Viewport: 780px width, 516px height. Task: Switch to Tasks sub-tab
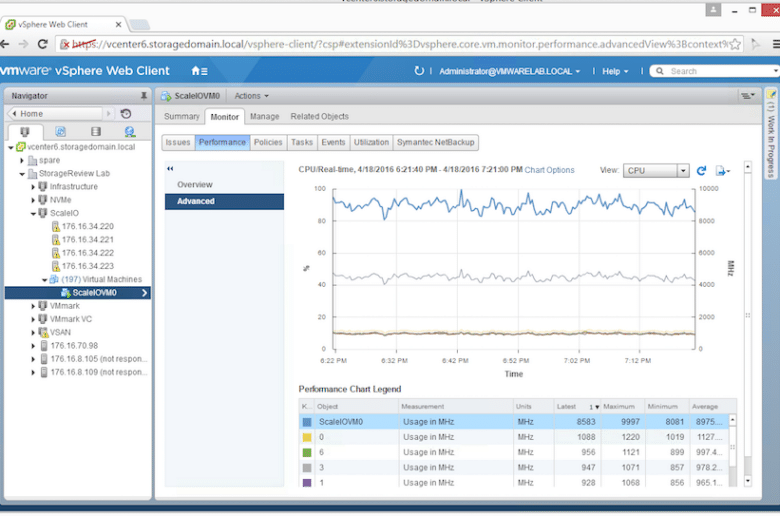(x=301, y=142)
